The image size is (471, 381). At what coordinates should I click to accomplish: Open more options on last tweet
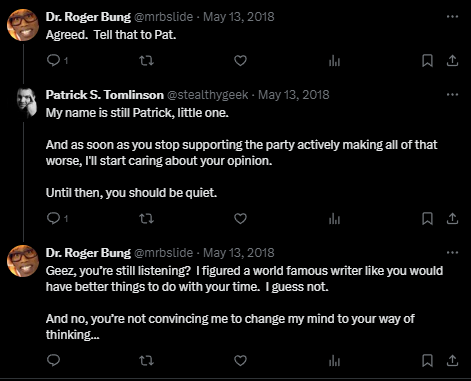[x=452, y=252]
